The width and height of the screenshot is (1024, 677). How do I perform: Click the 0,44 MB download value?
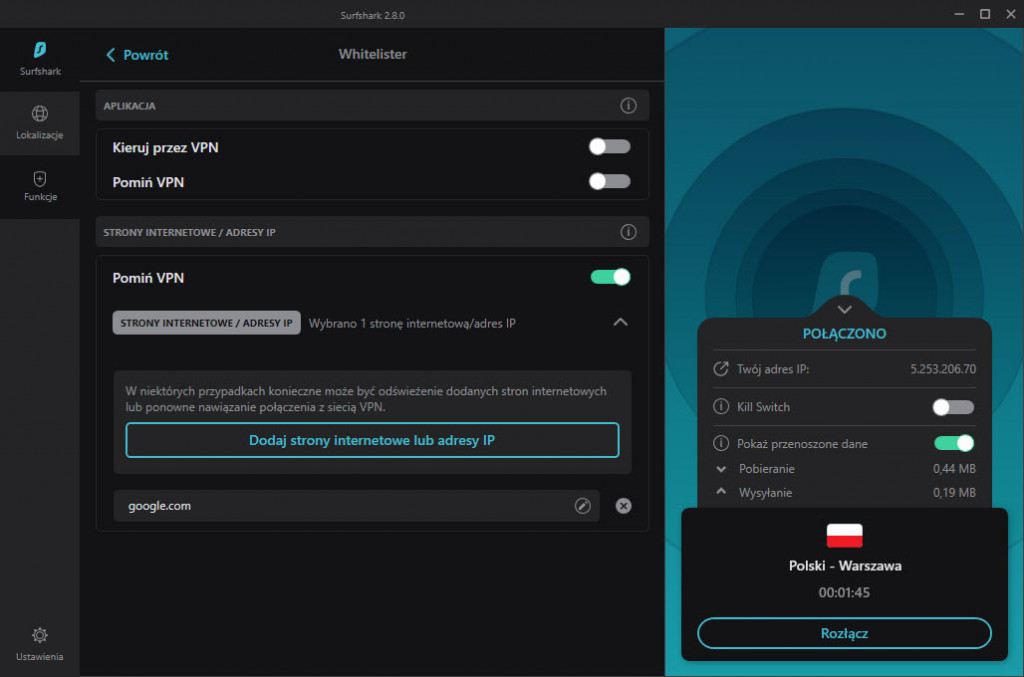pyautogui.click(x=954, y=469)
